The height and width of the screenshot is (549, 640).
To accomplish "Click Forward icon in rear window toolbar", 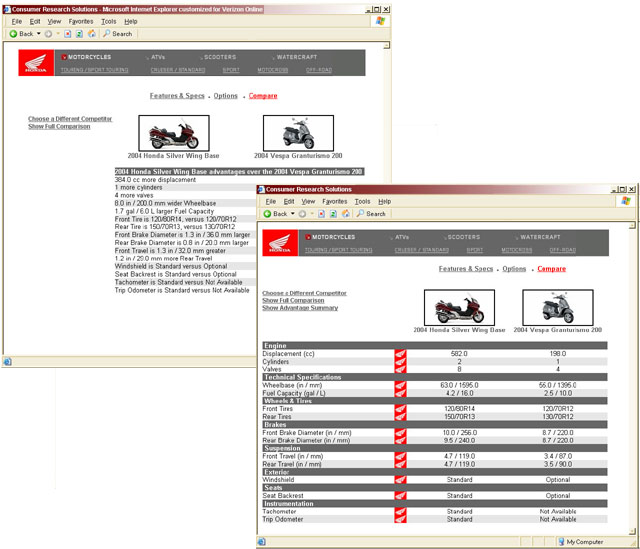I will coord(48,34).
